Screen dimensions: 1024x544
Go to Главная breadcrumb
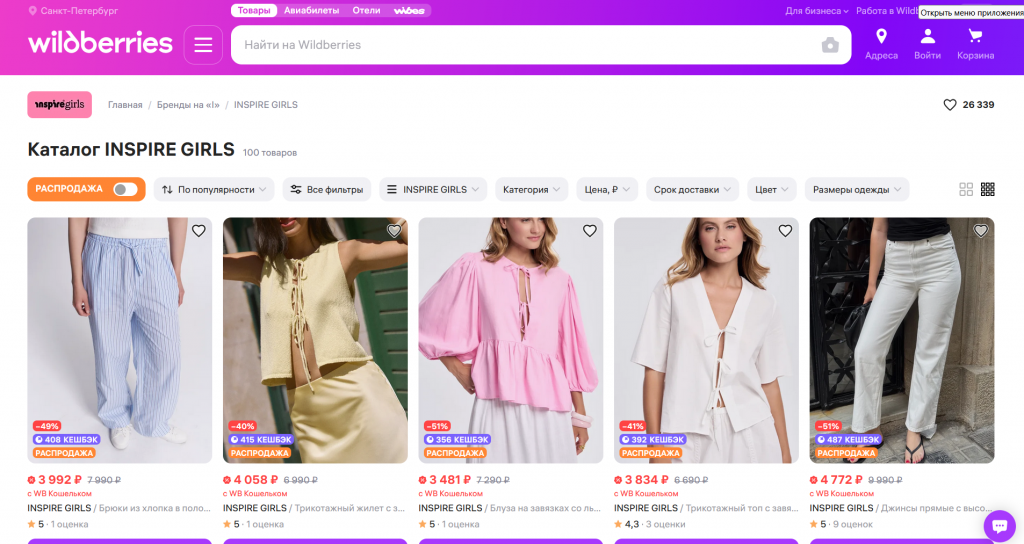[x=125, y=104]
